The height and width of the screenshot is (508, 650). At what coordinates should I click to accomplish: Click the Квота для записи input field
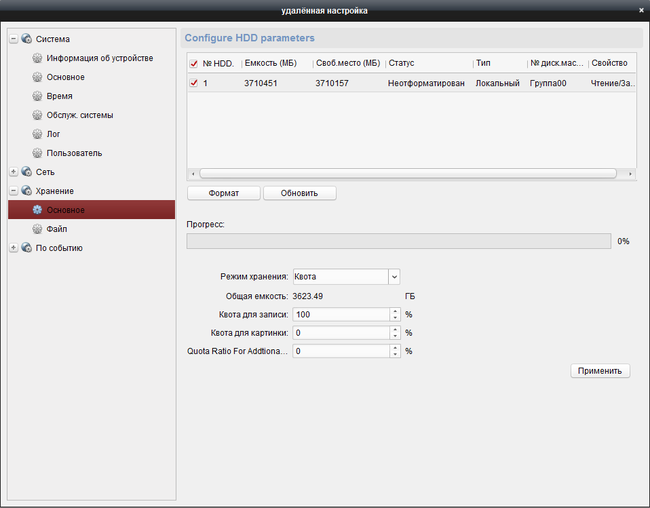(x=340, y=314)
